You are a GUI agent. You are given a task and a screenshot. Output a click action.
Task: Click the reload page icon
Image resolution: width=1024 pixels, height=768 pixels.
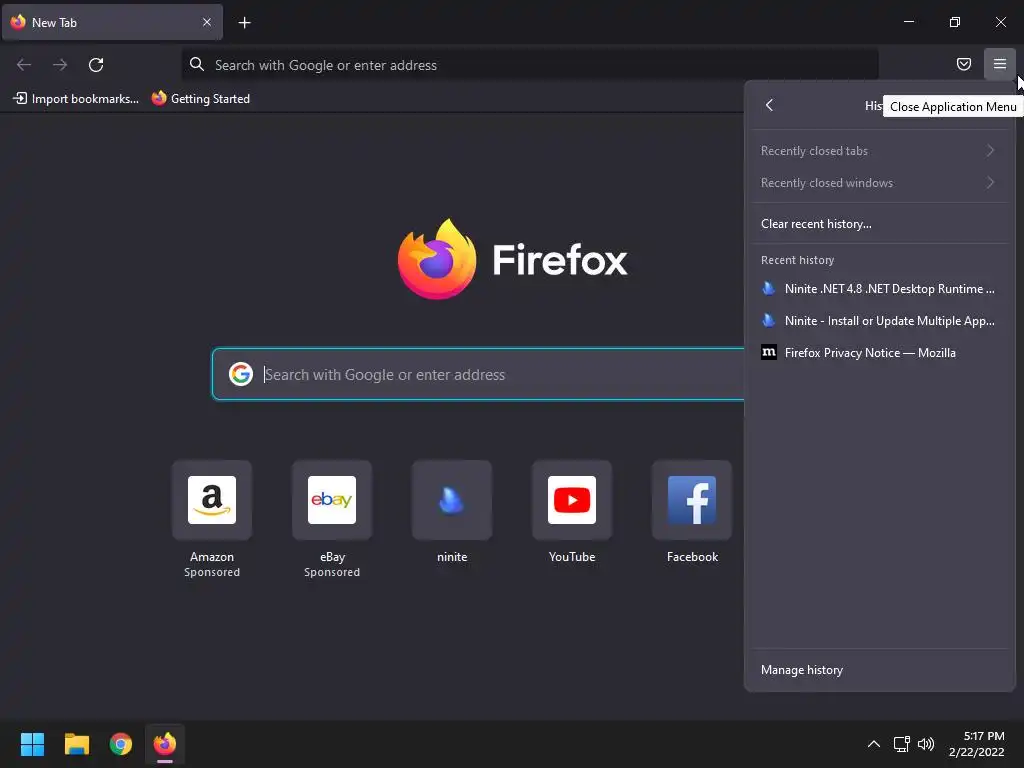[96, 65]
